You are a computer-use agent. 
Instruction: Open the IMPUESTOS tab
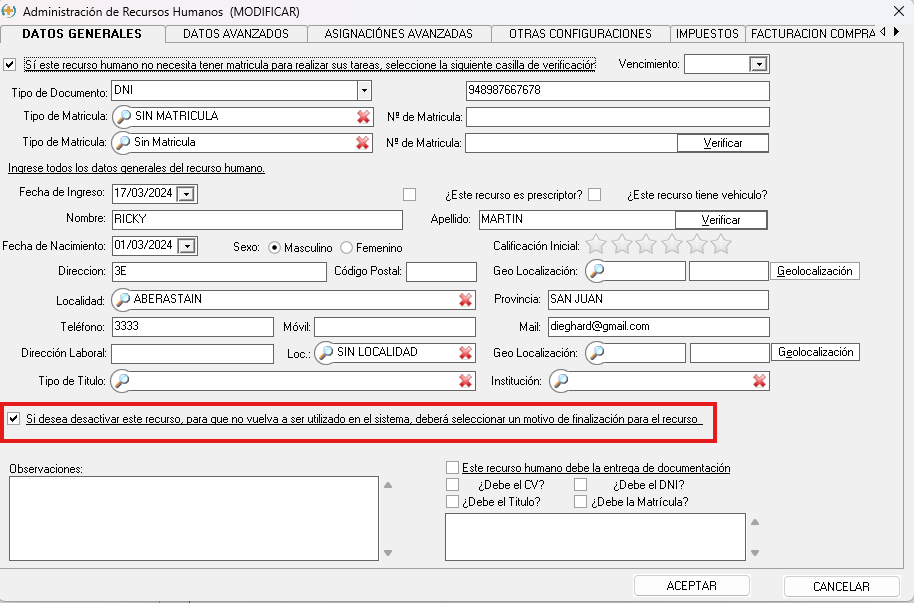tap(707, 34)
